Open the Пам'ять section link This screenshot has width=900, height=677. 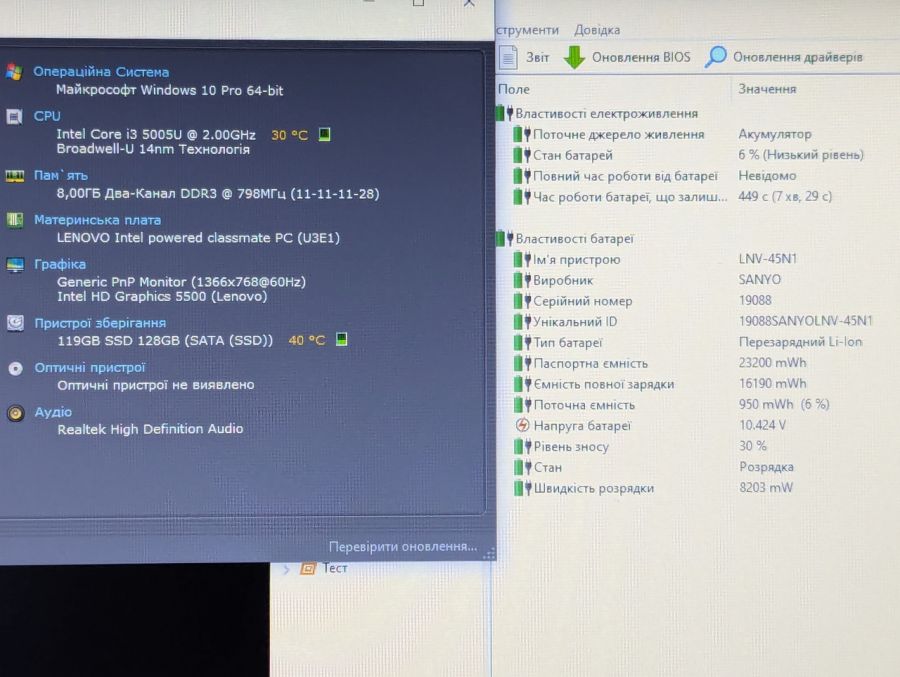pos(61,175)
